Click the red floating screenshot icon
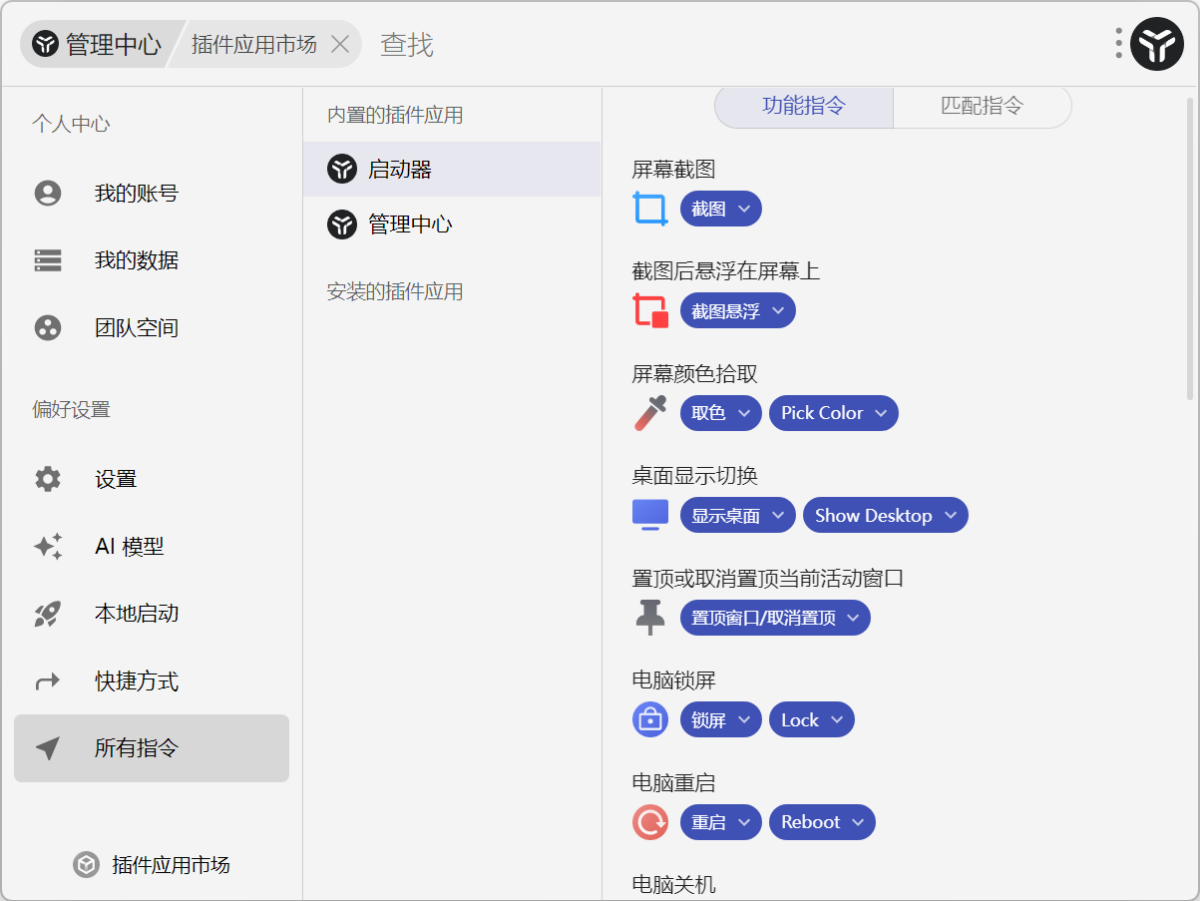Screen dimensions: 1200x901 pyautogui.click(x=650, y=311)
